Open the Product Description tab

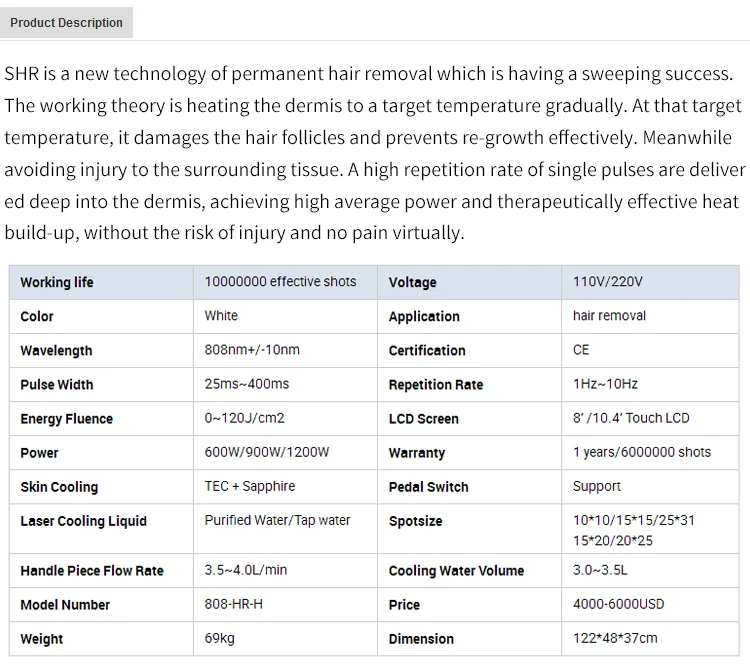tap(66, 22)
